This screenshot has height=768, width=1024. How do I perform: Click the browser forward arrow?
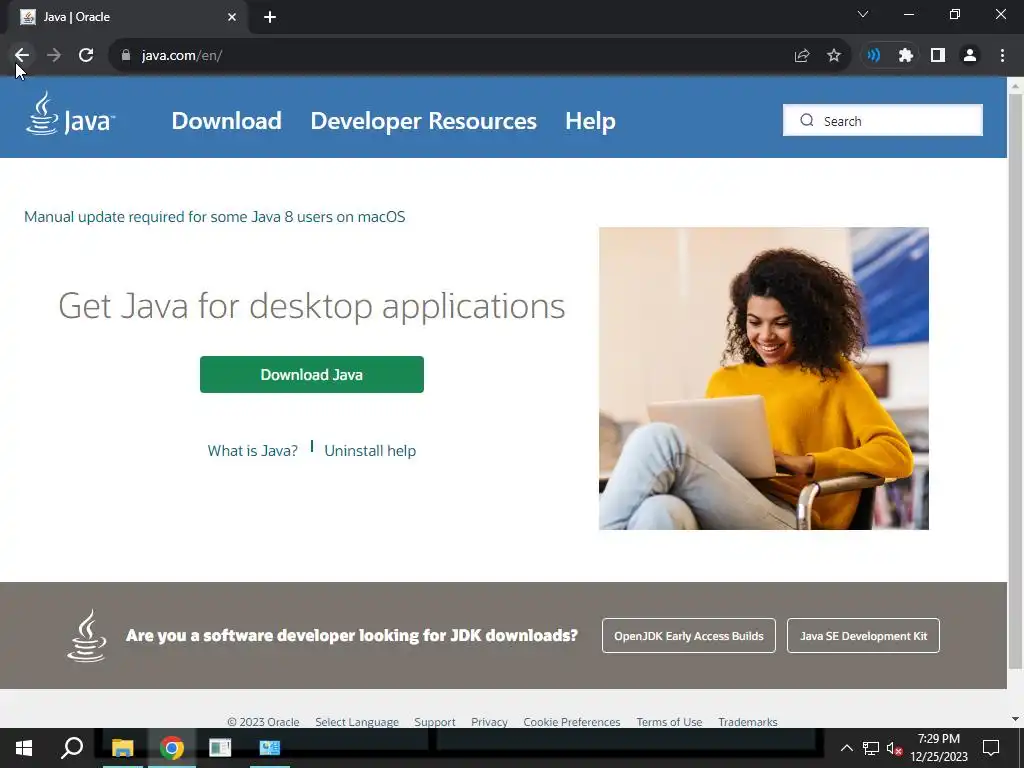click(54, 56)
